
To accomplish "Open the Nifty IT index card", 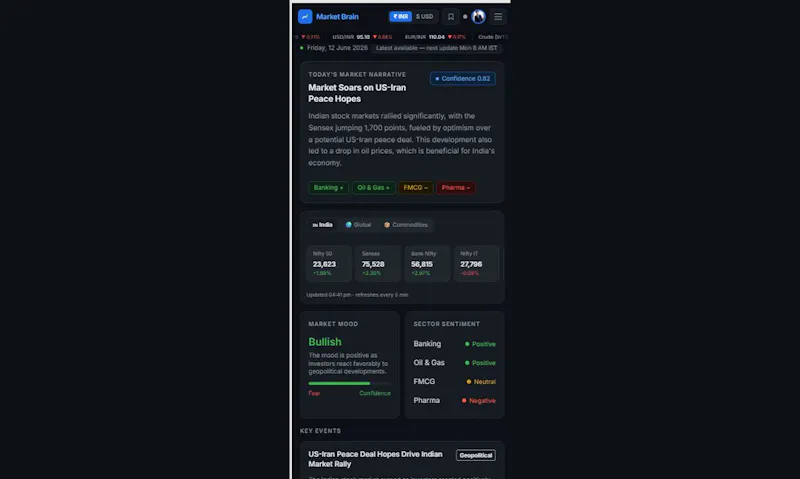I will [476, 264].
